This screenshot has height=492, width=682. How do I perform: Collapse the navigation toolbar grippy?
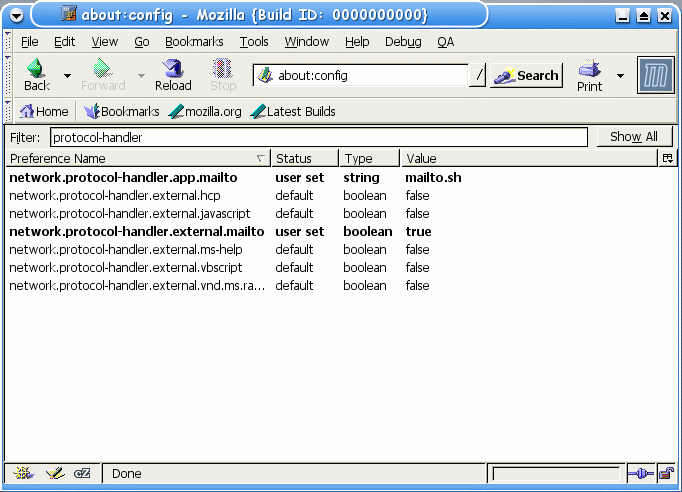pyautogui.click(x=8, y=75)
